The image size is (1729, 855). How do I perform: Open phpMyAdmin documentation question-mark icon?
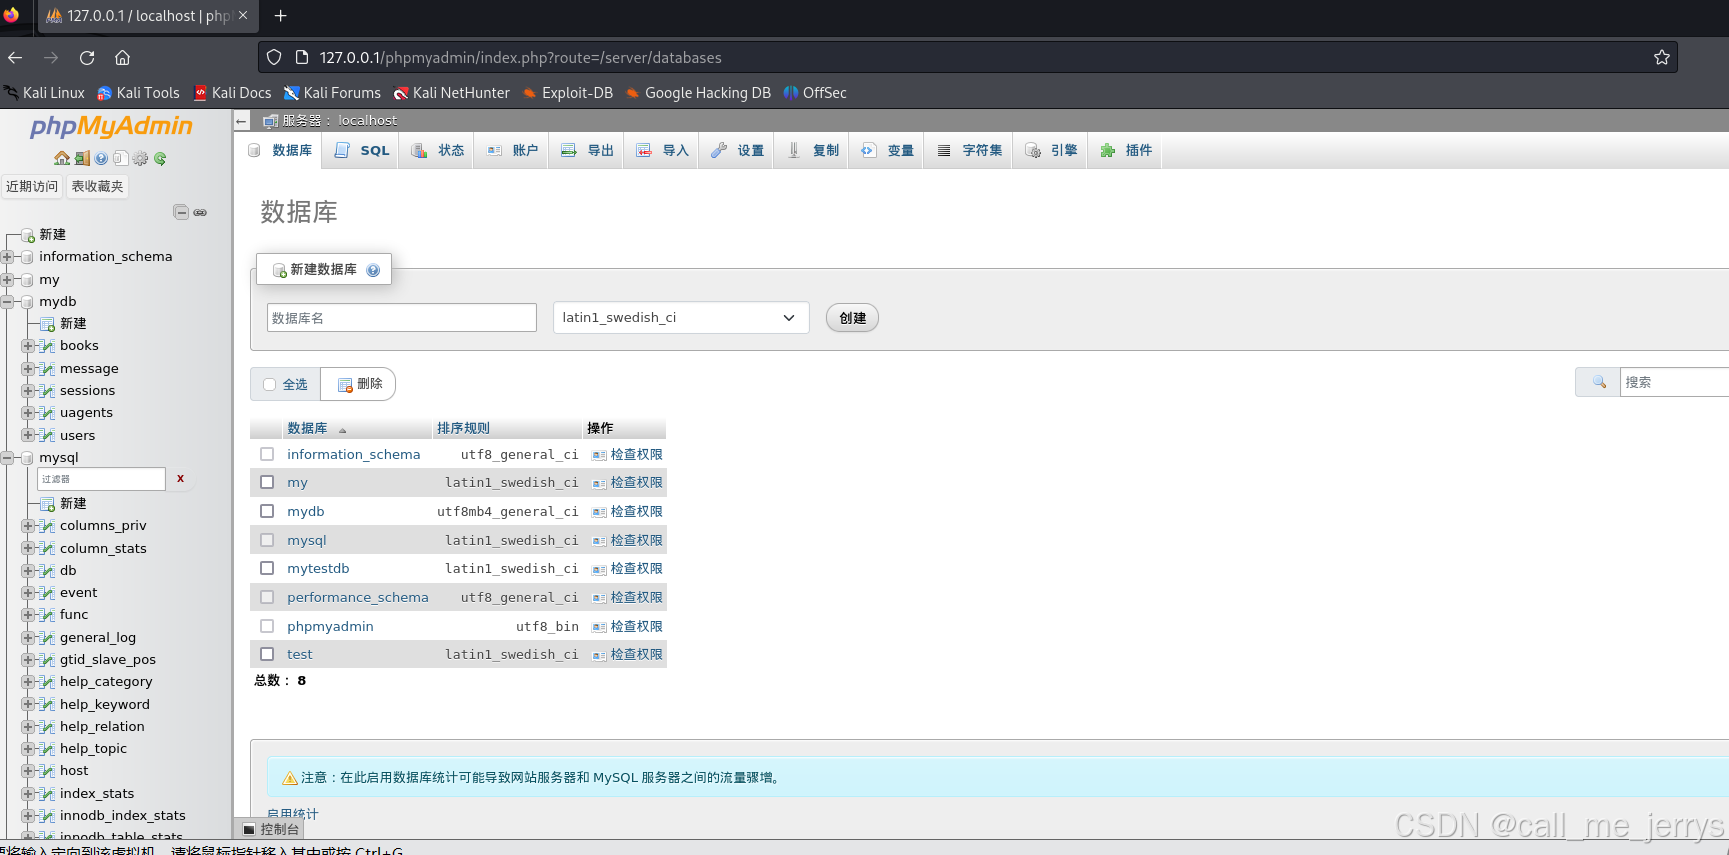[101, 158]
